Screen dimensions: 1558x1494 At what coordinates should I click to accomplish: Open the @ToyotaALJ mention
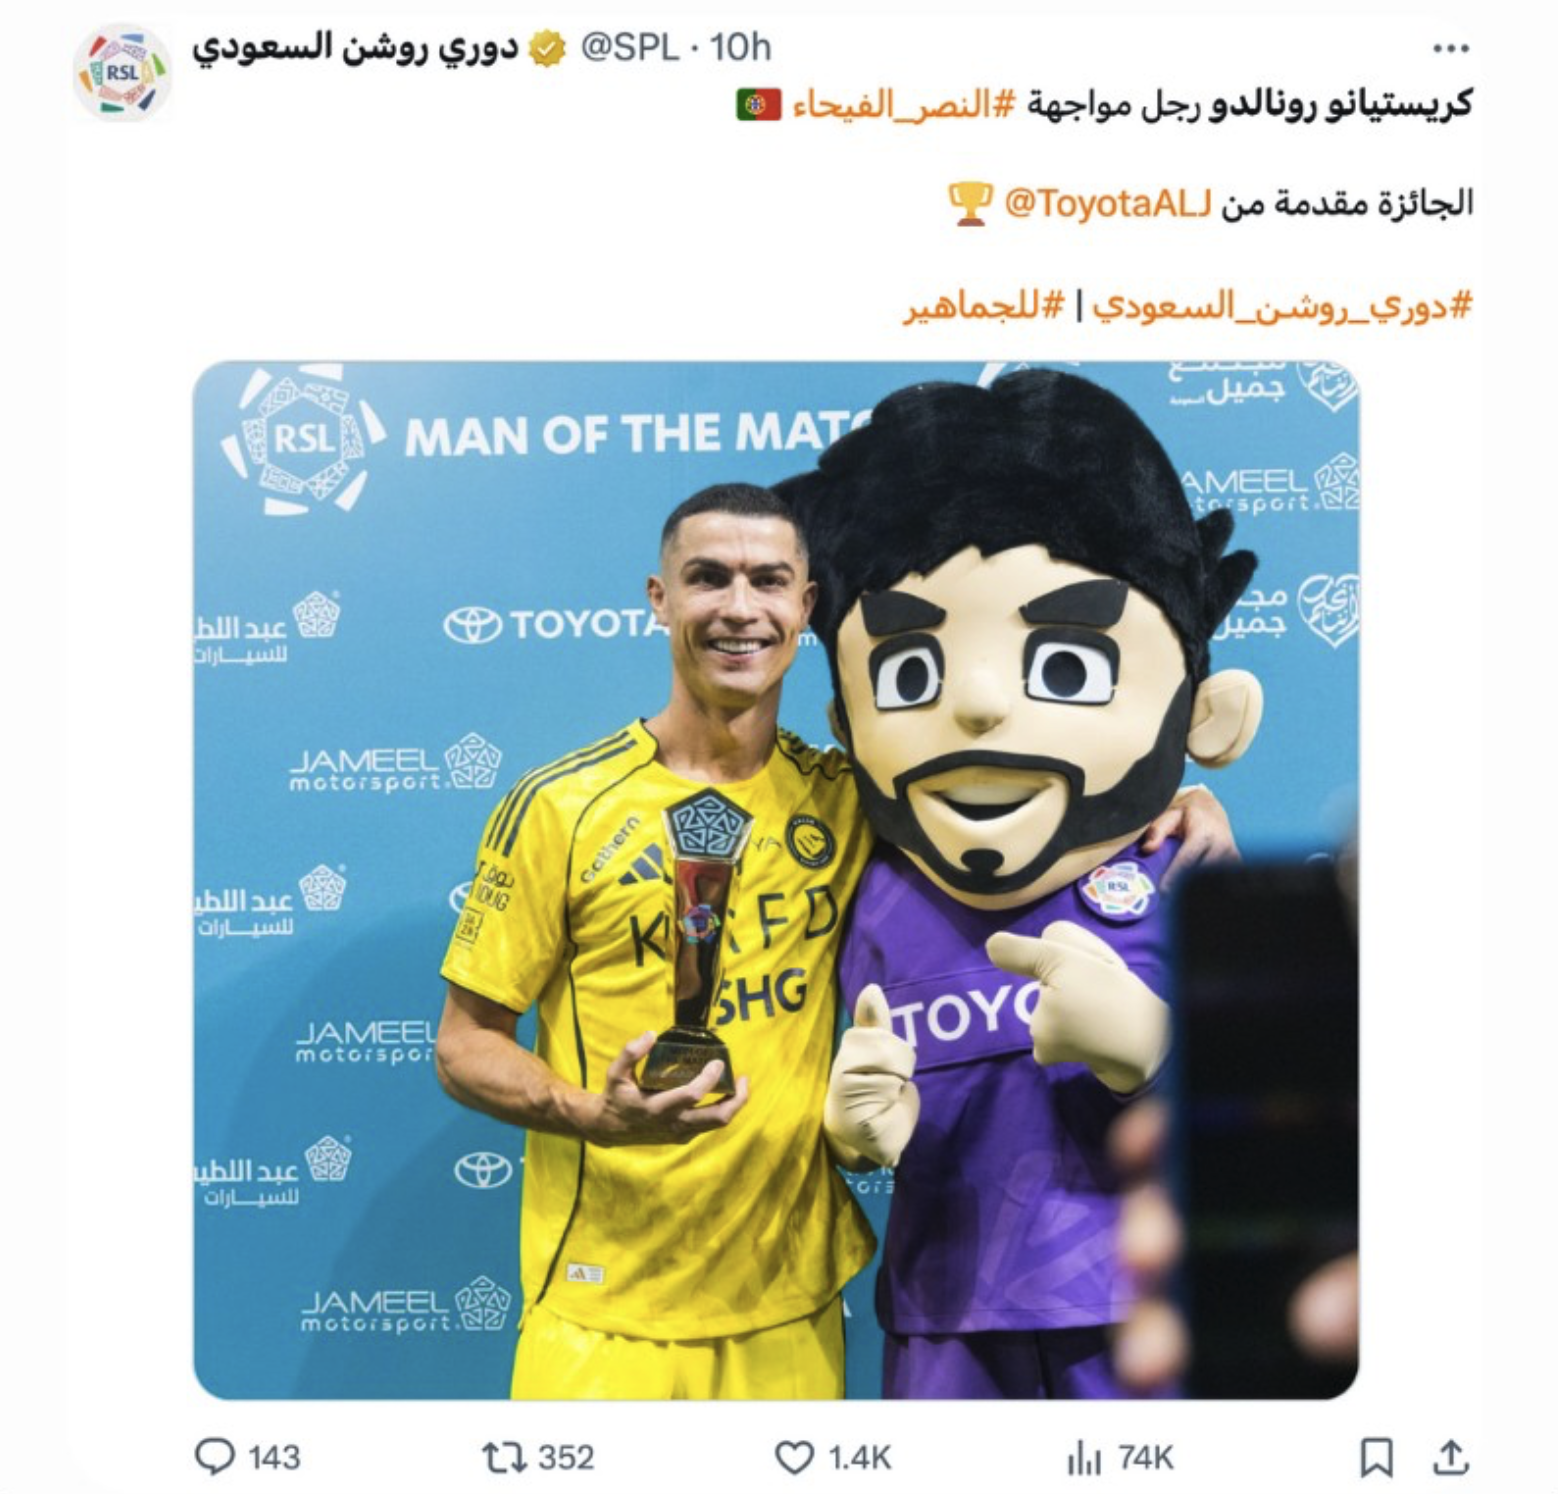pyautogui.click(x=1107, y=203)
